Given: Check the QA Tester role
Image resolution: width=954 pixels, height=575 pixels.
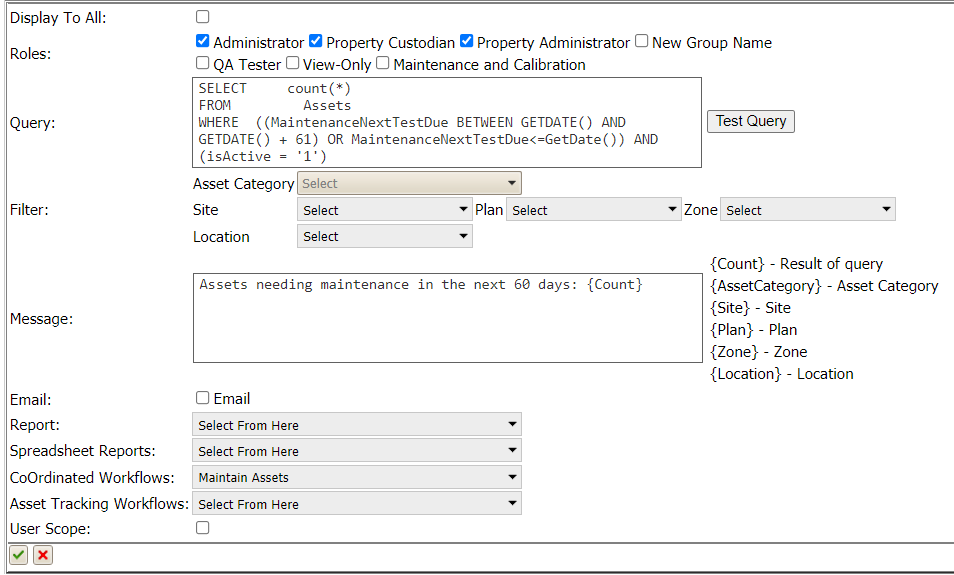Looking at the screenshot, I should pos(203,63).
